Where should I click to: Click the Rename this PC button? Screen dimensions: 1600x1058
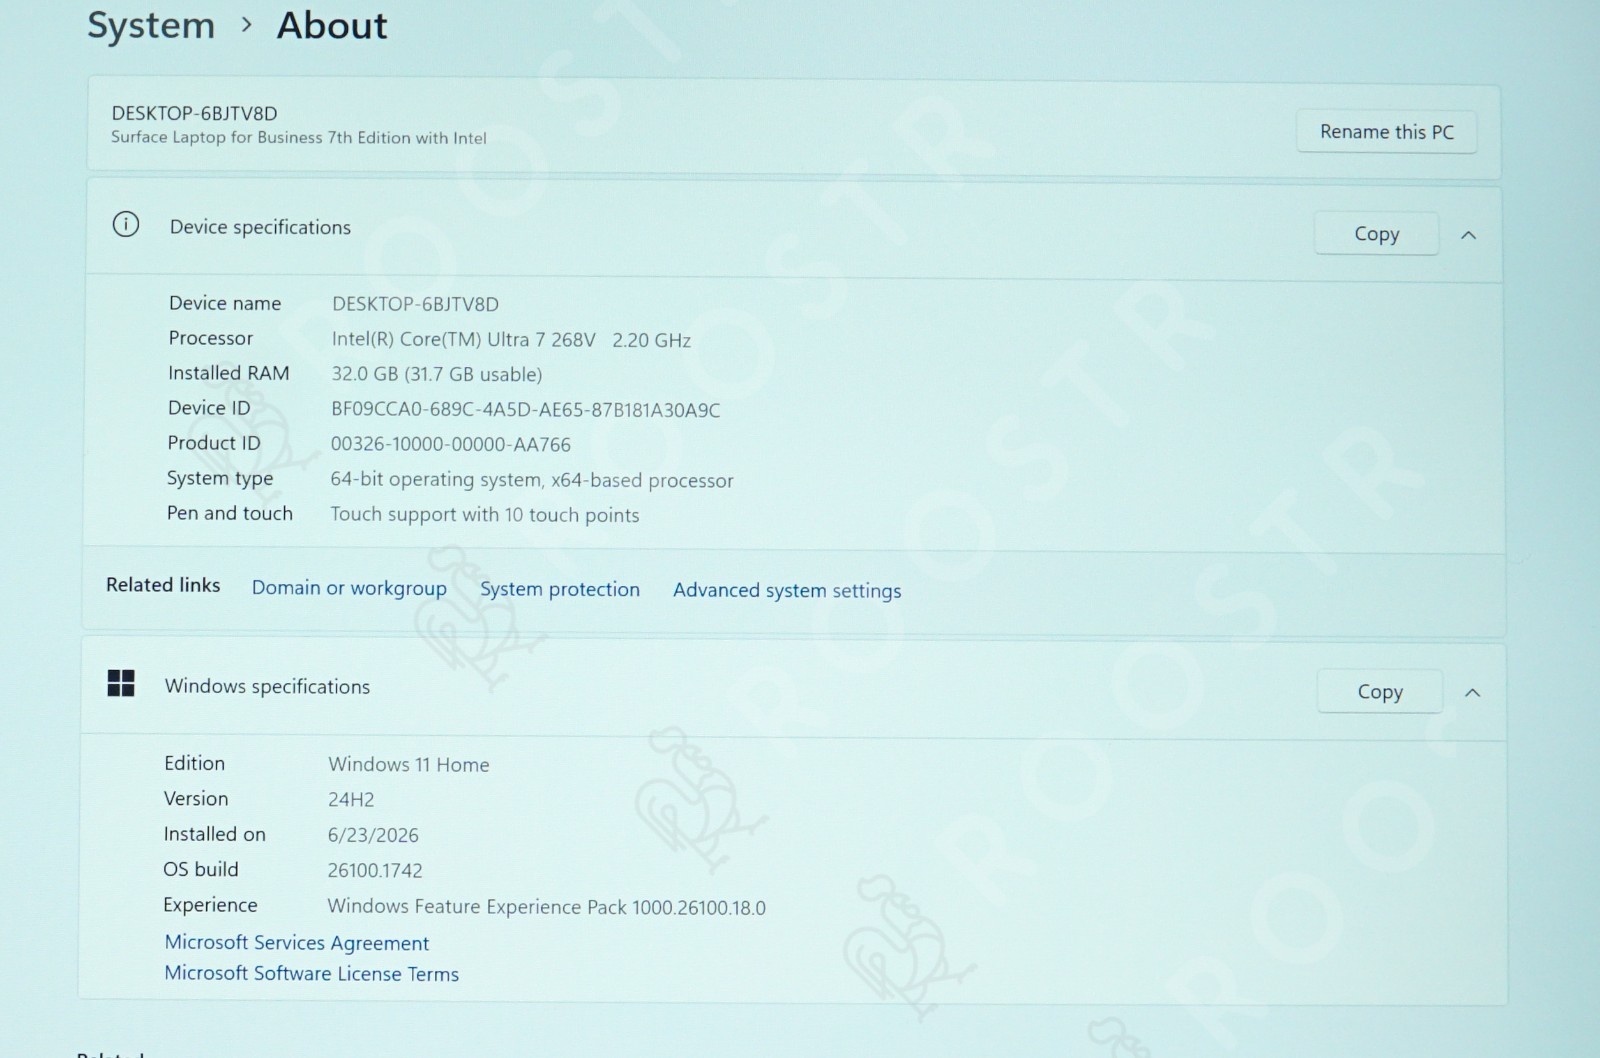point(1386,132)
